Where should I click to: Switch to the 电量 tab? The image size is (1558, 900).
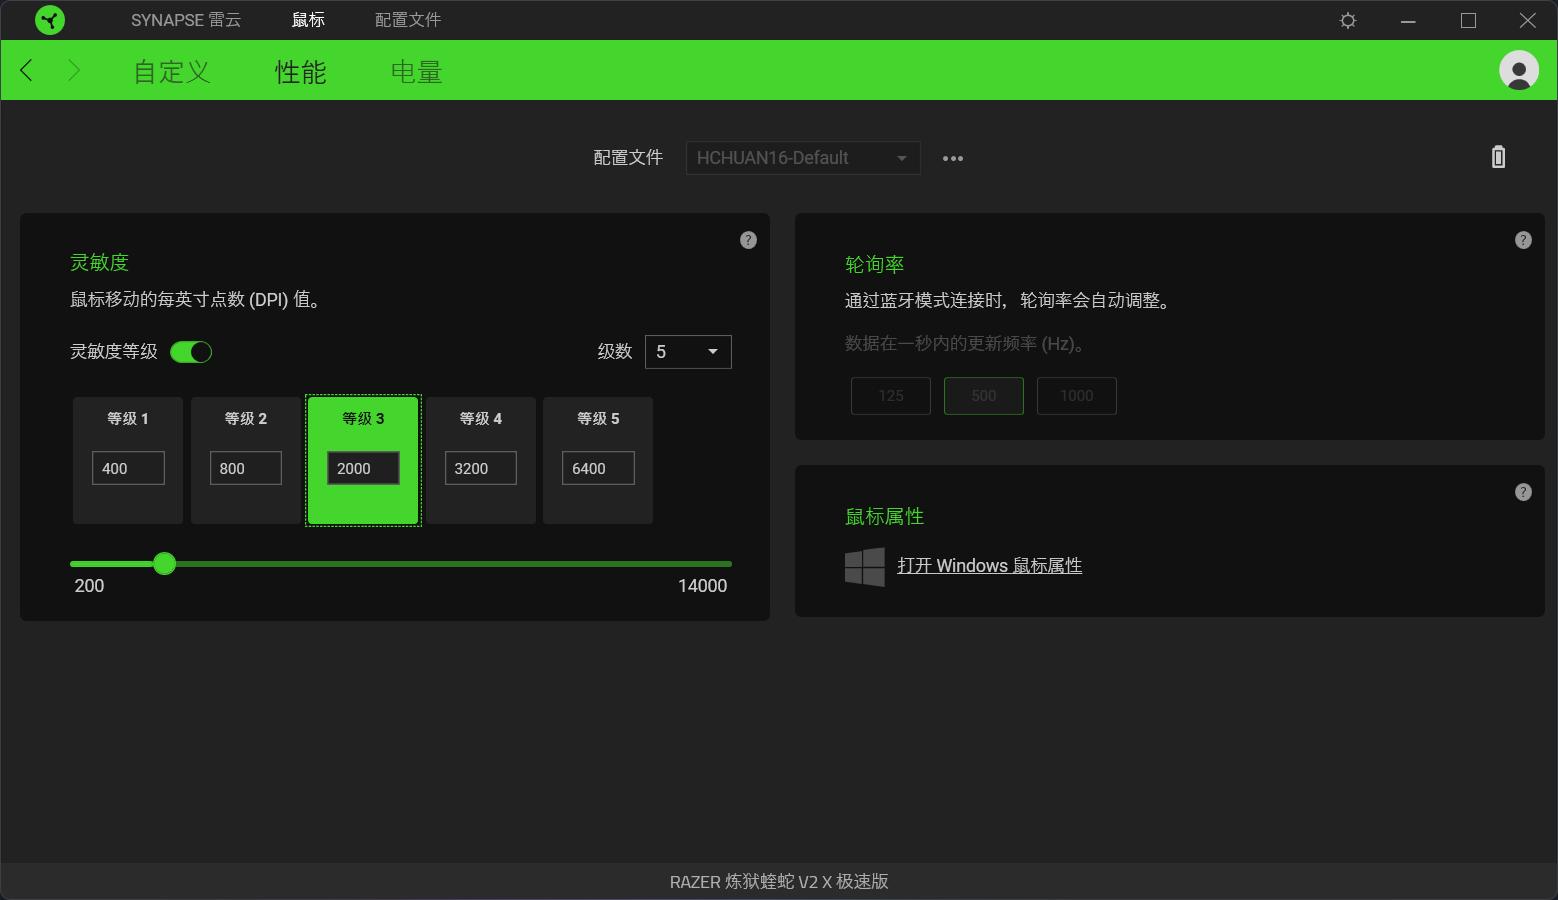[x=414, y=71]
